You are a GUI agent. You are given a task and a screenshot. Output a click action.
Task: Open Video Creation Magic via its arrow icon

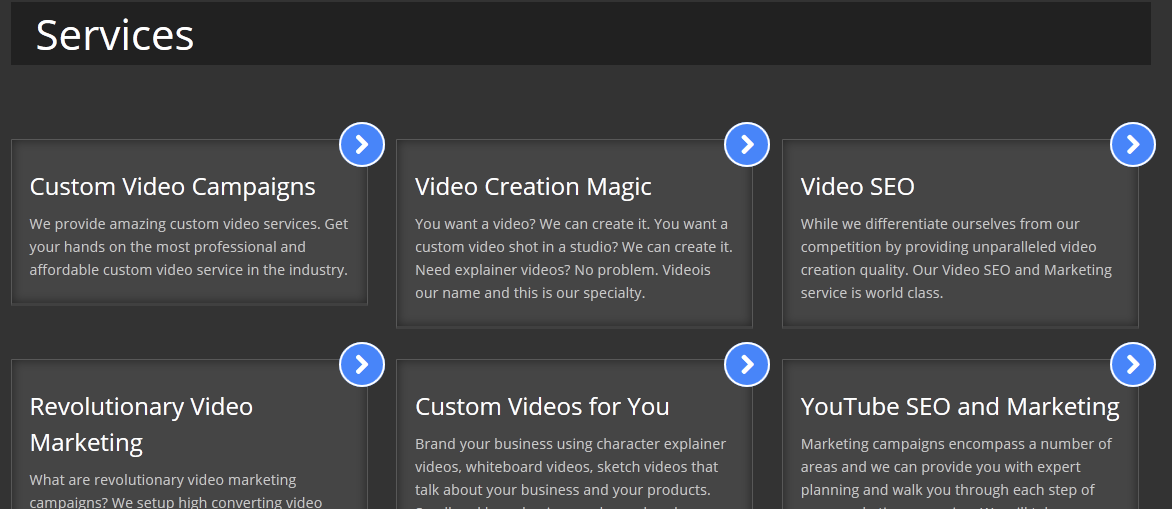pos(747,145)
